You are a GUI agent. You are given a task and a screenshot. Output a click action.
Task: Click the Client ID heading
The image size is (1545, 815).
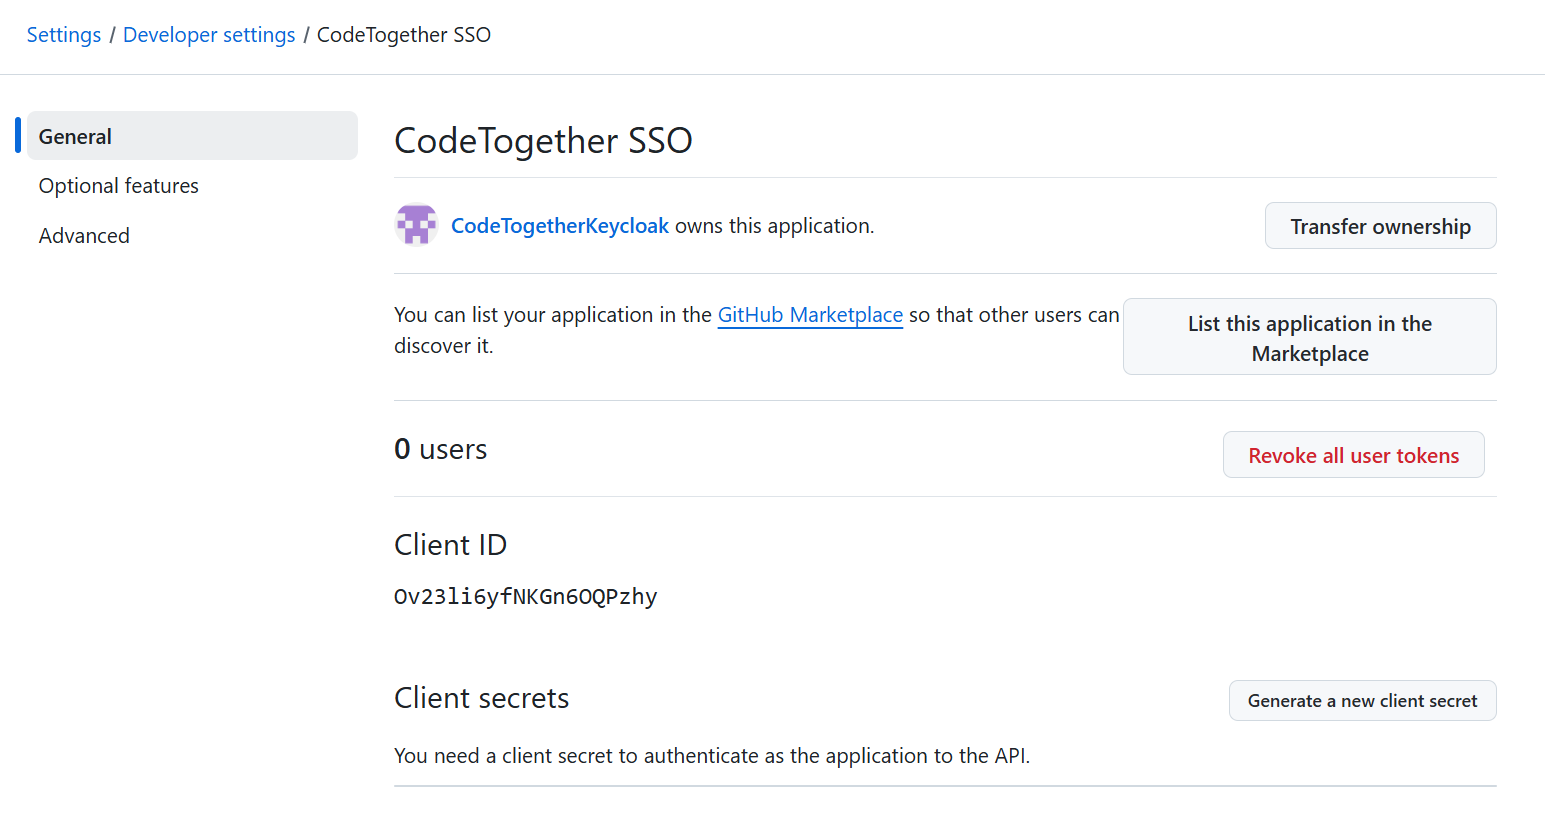(x=450, y=545)
